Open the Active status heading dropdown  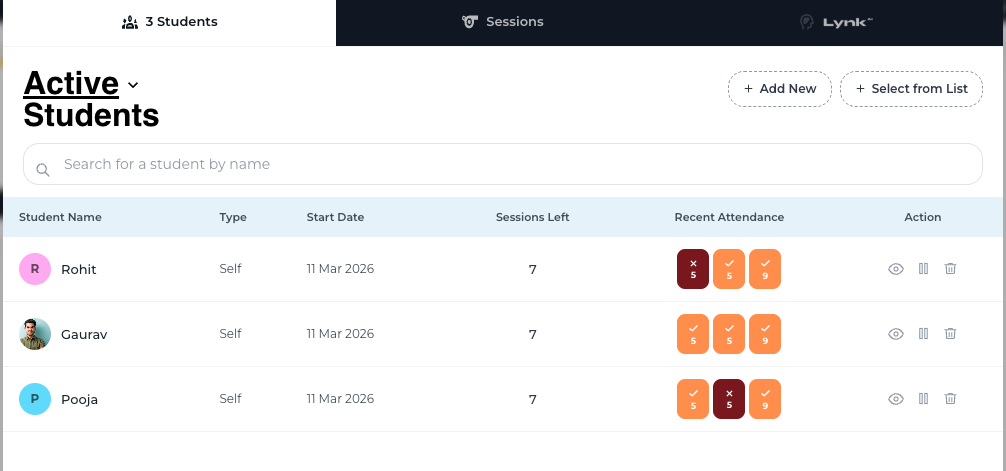pyautogui.click(x=71, y=83)
